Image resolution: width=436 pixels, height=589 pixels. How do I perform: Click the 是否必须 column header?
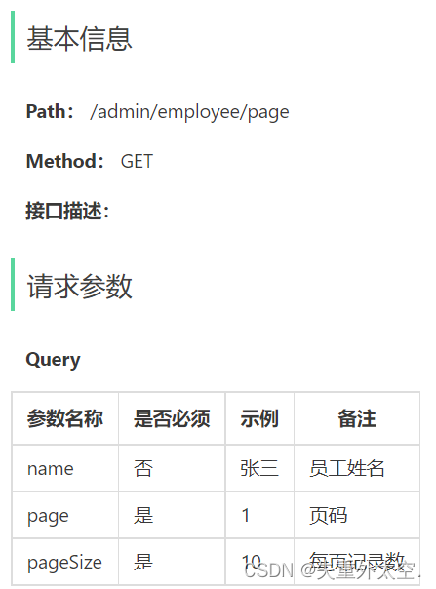tap(172, 419)
